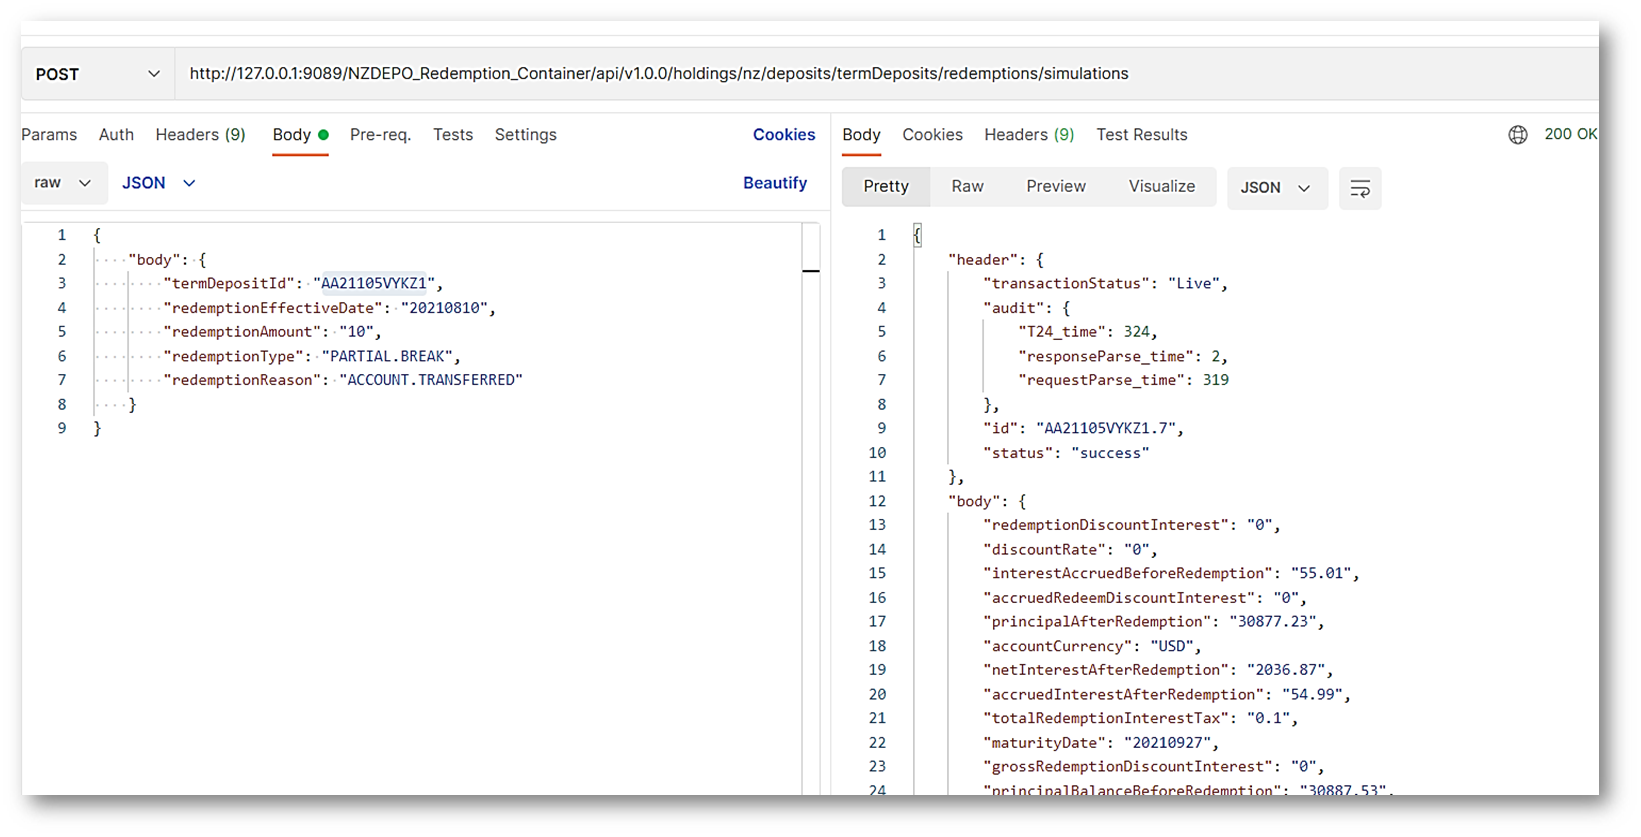The width and height of the screenshot is (1641, 837).
Task: Open the request JSON format dropdown
Action: (158, 183)
